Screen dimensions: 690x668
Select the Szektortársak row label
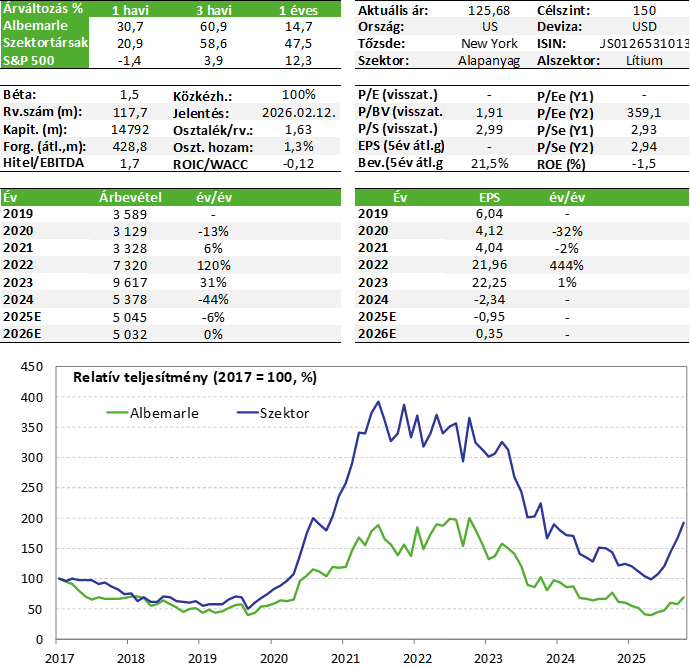tap(42, 44)
